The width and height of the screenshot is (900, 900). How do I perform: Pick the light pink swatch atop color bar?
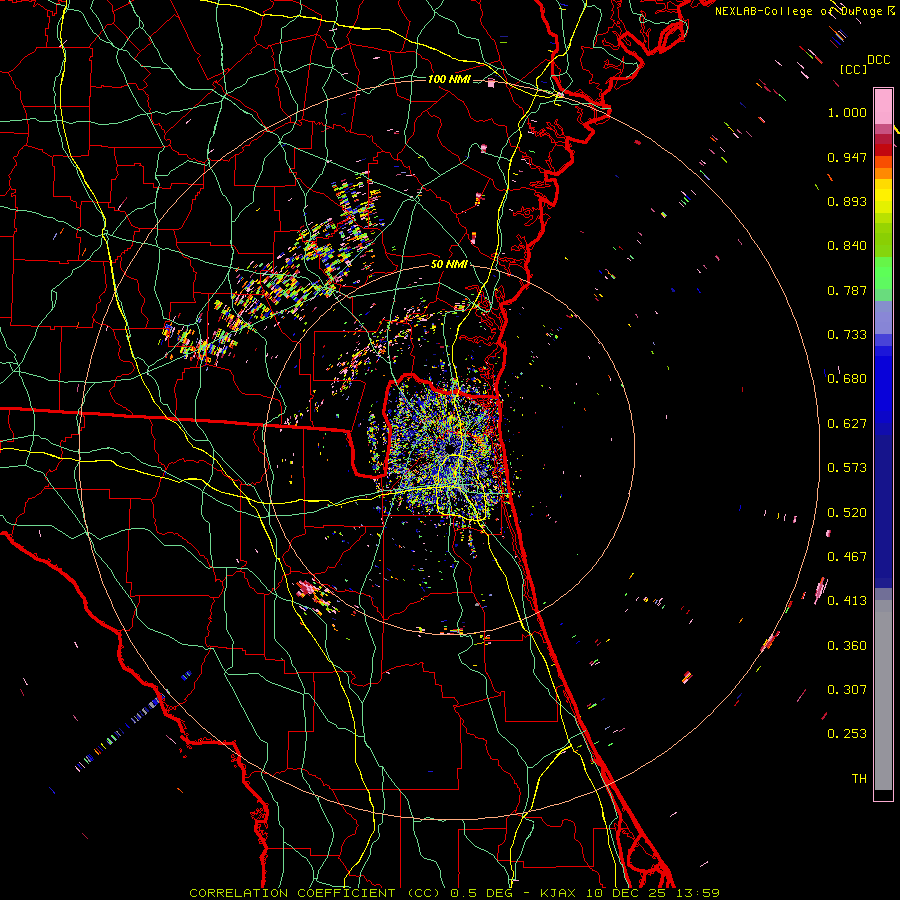click(x=883, y=106)
